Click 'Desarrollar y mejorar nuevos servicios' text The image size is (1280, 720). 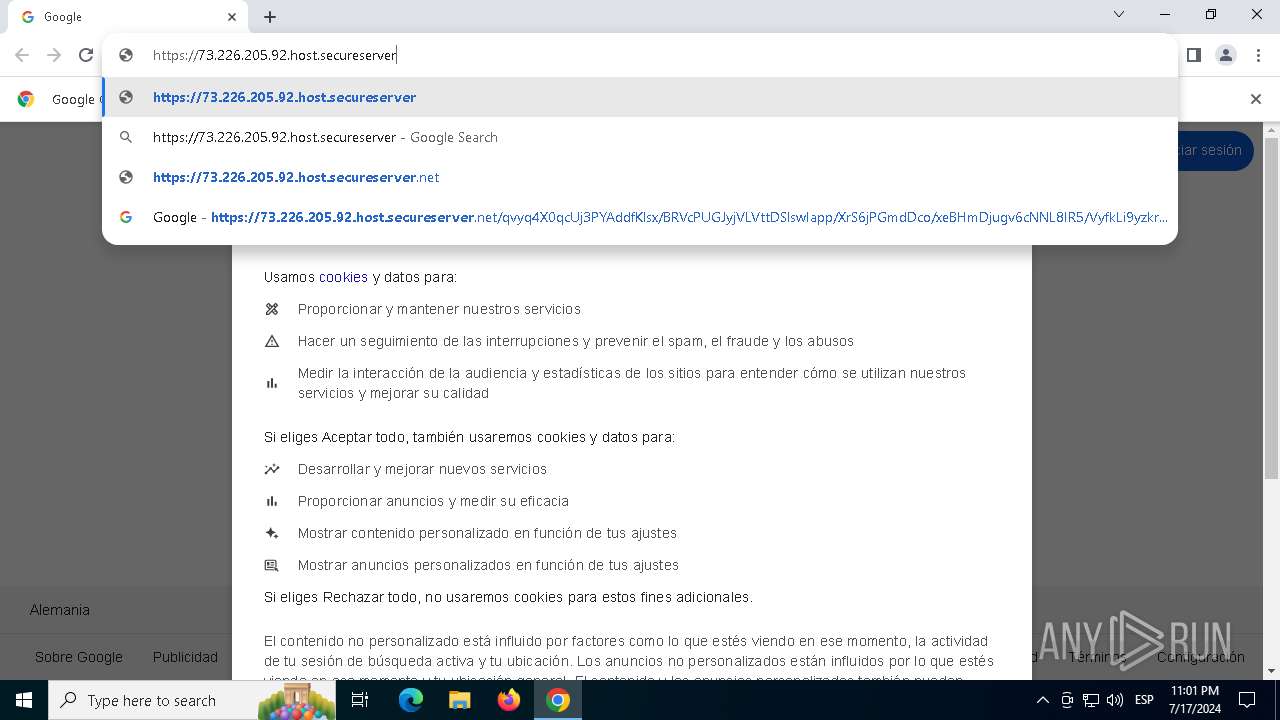pos(422,469)
